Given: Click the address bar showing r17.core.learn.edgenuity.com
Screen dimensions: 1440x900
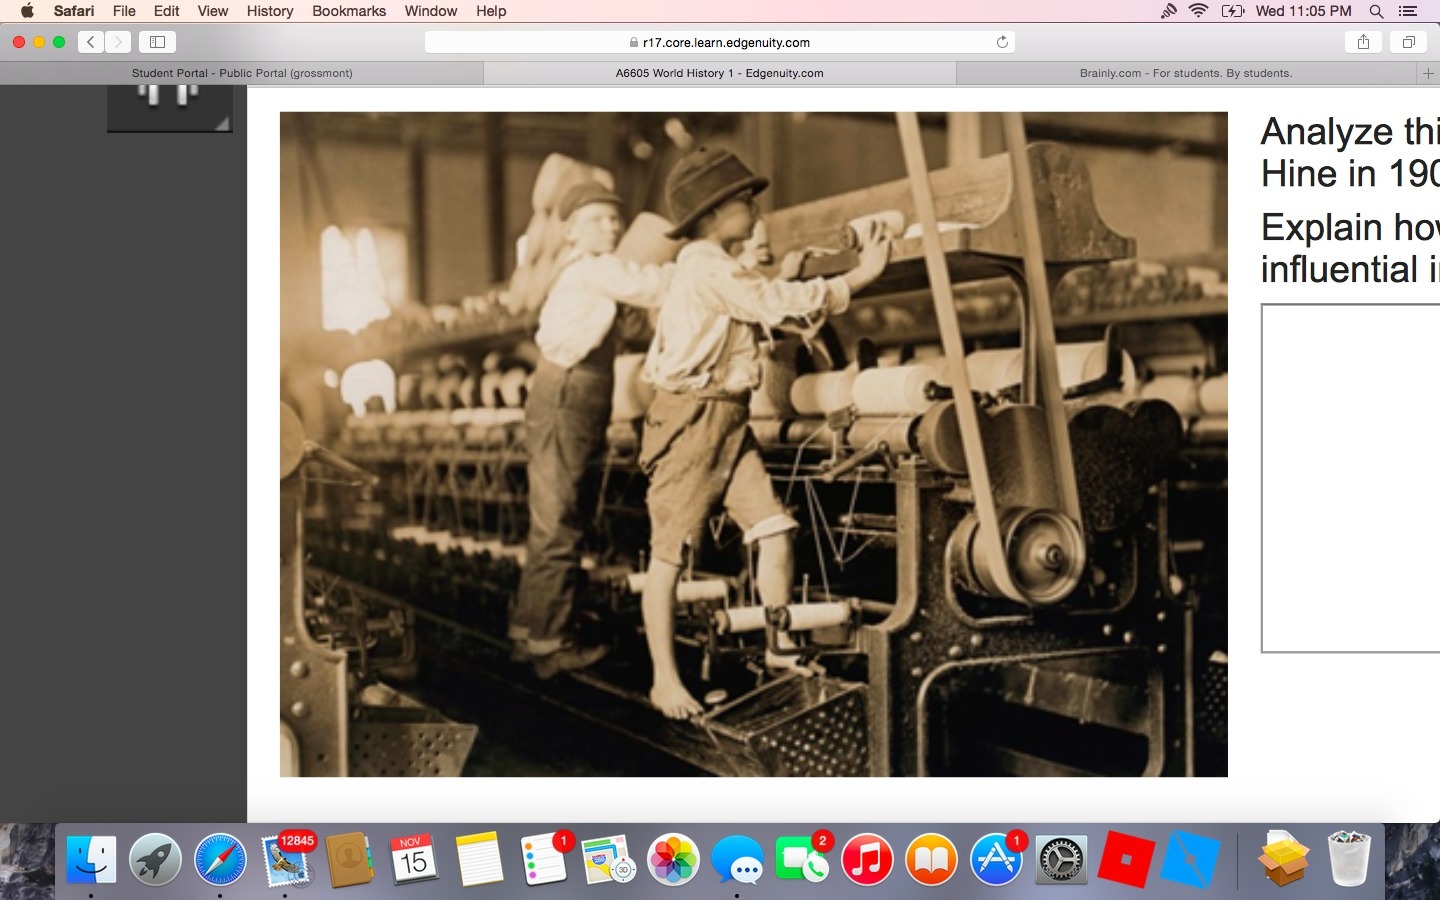Looking at the screenshot, I should tap(720, 42).
